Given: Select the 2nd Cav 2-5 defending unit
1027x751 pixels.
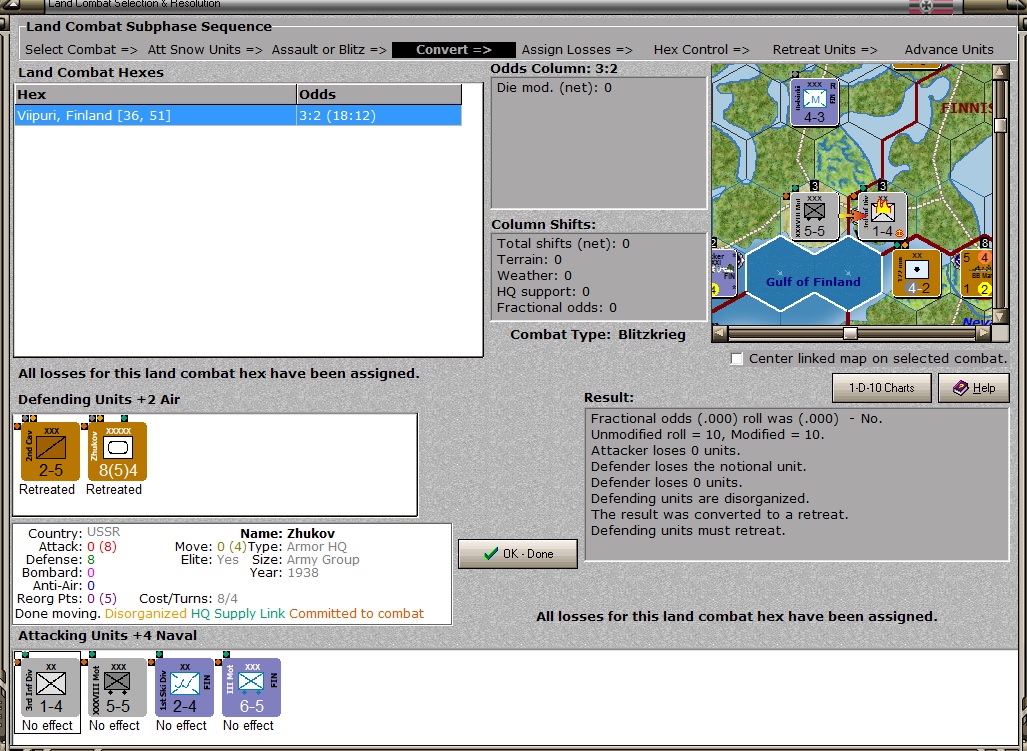Looking at the screenshot, I should (50, 452).
